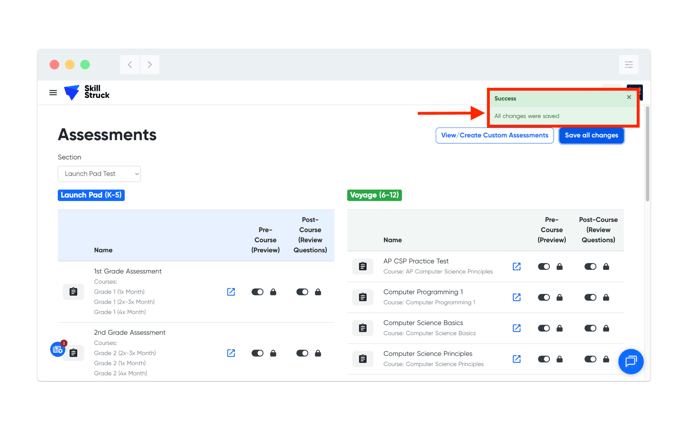Viewport: 688px width, 430px height.
Task: Dismiss the Success notification
Action: (629, 98)
